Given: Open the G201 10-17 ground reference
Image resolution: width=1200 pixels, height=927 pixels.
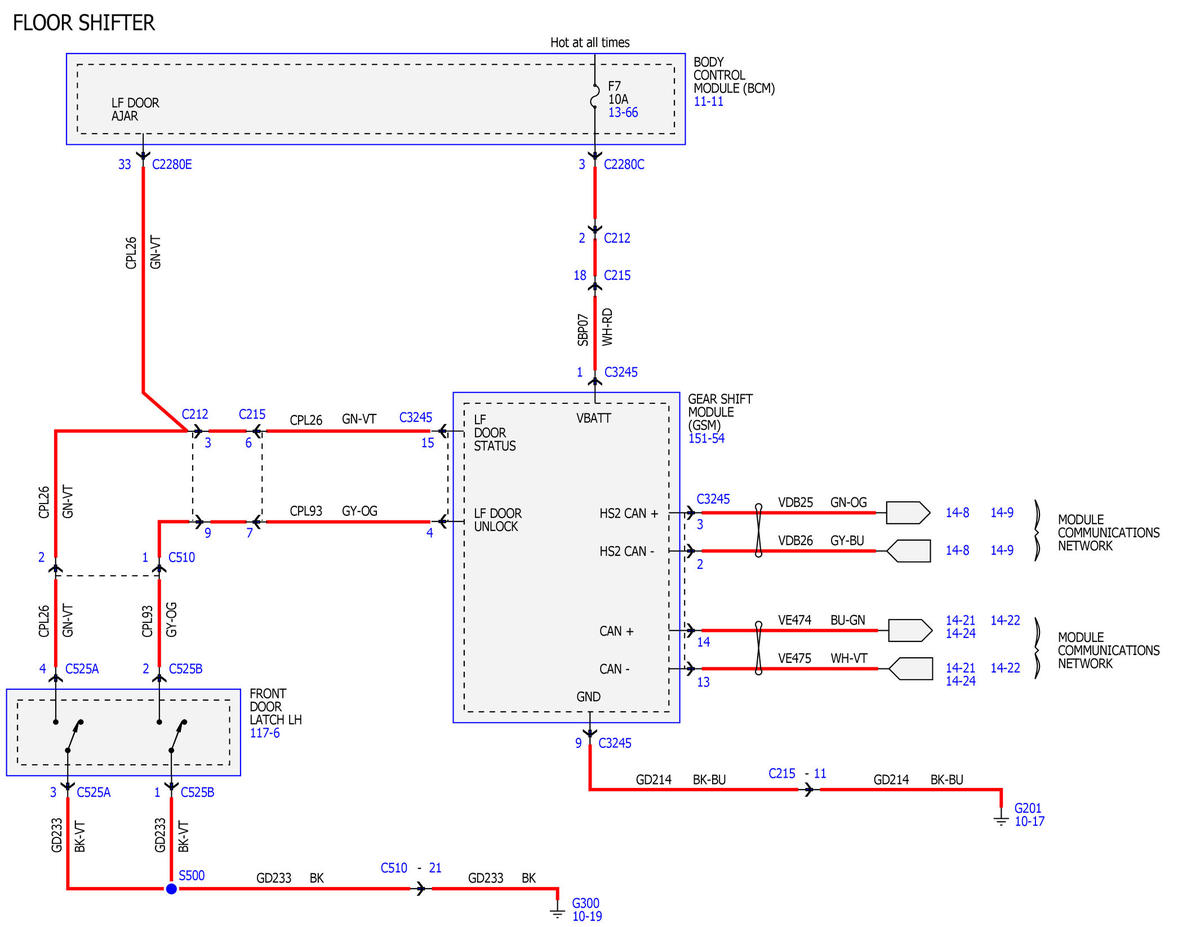Looking at the screenshot, I should coord(1030,821).
